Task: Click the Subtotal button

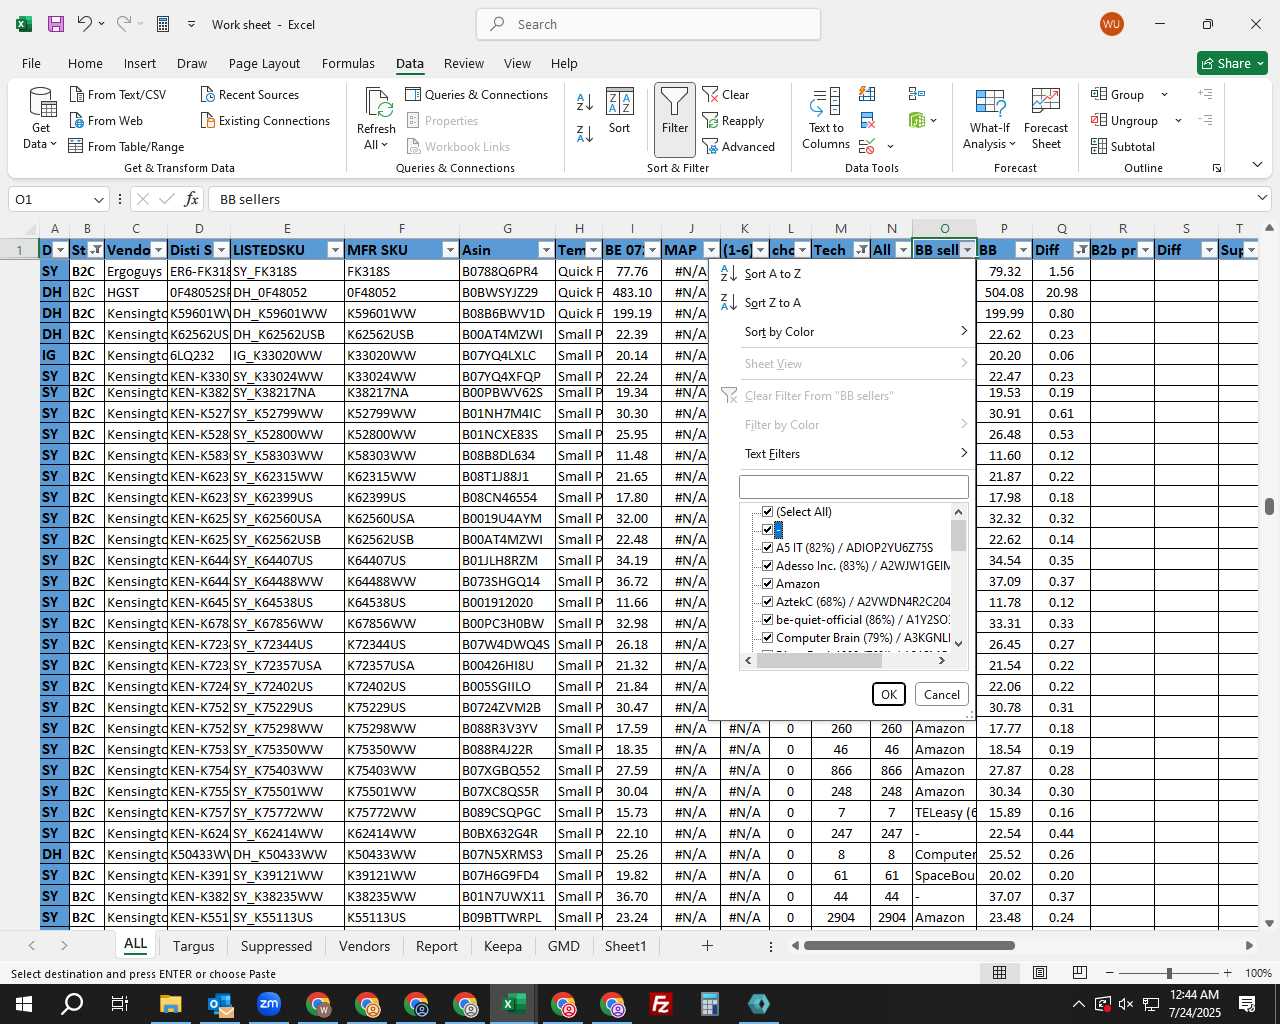Action: coord(1123,146)
